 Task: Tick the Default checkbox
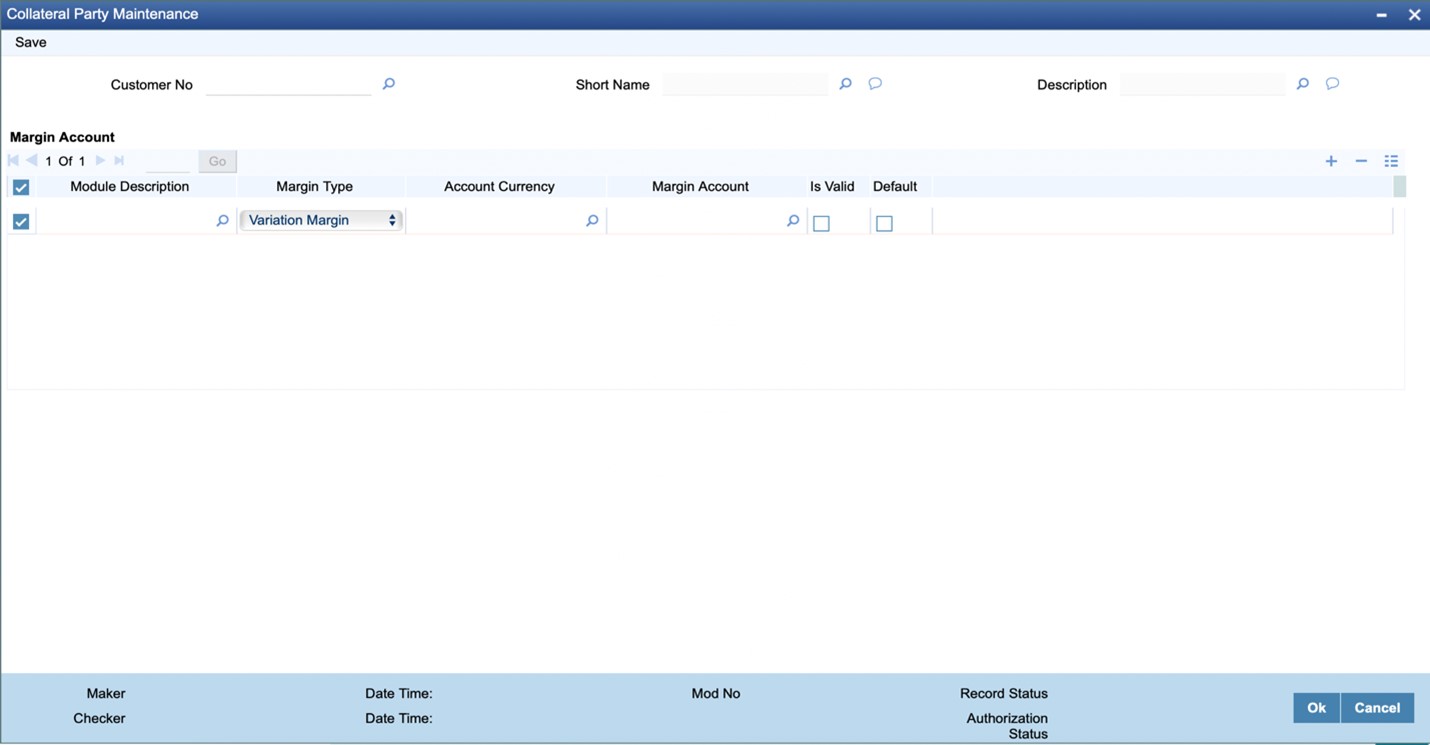[x=884, y=224]
